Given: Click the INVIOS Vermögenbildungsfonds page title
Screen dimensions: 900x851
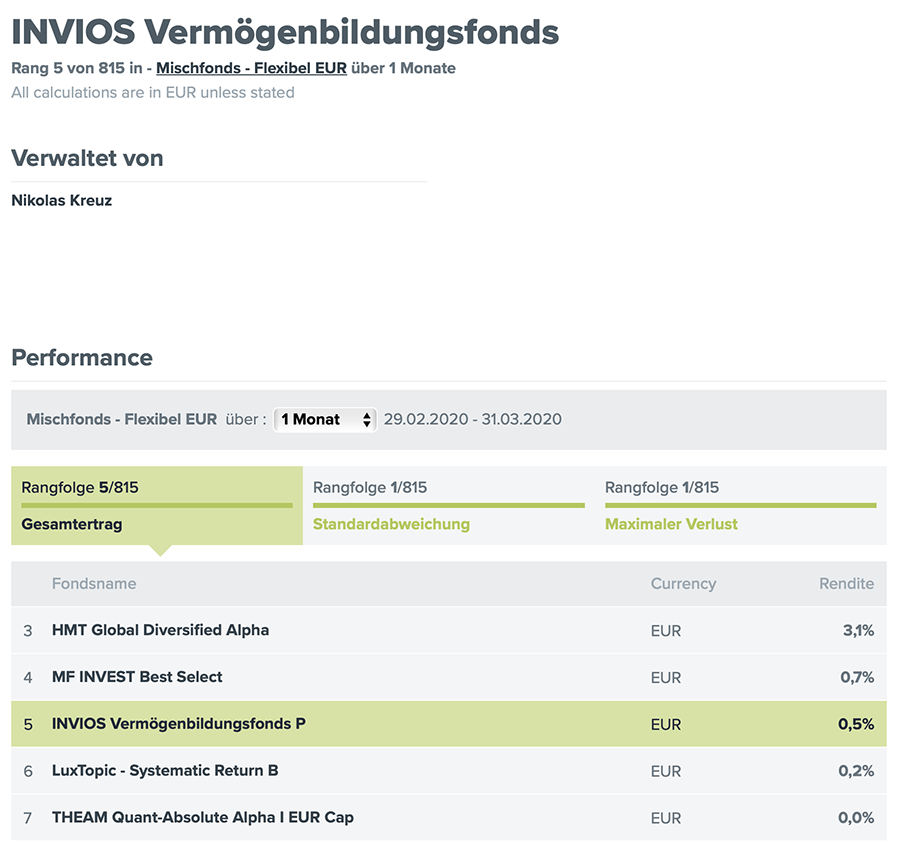Looking at the screenshot, I should 285,32.
